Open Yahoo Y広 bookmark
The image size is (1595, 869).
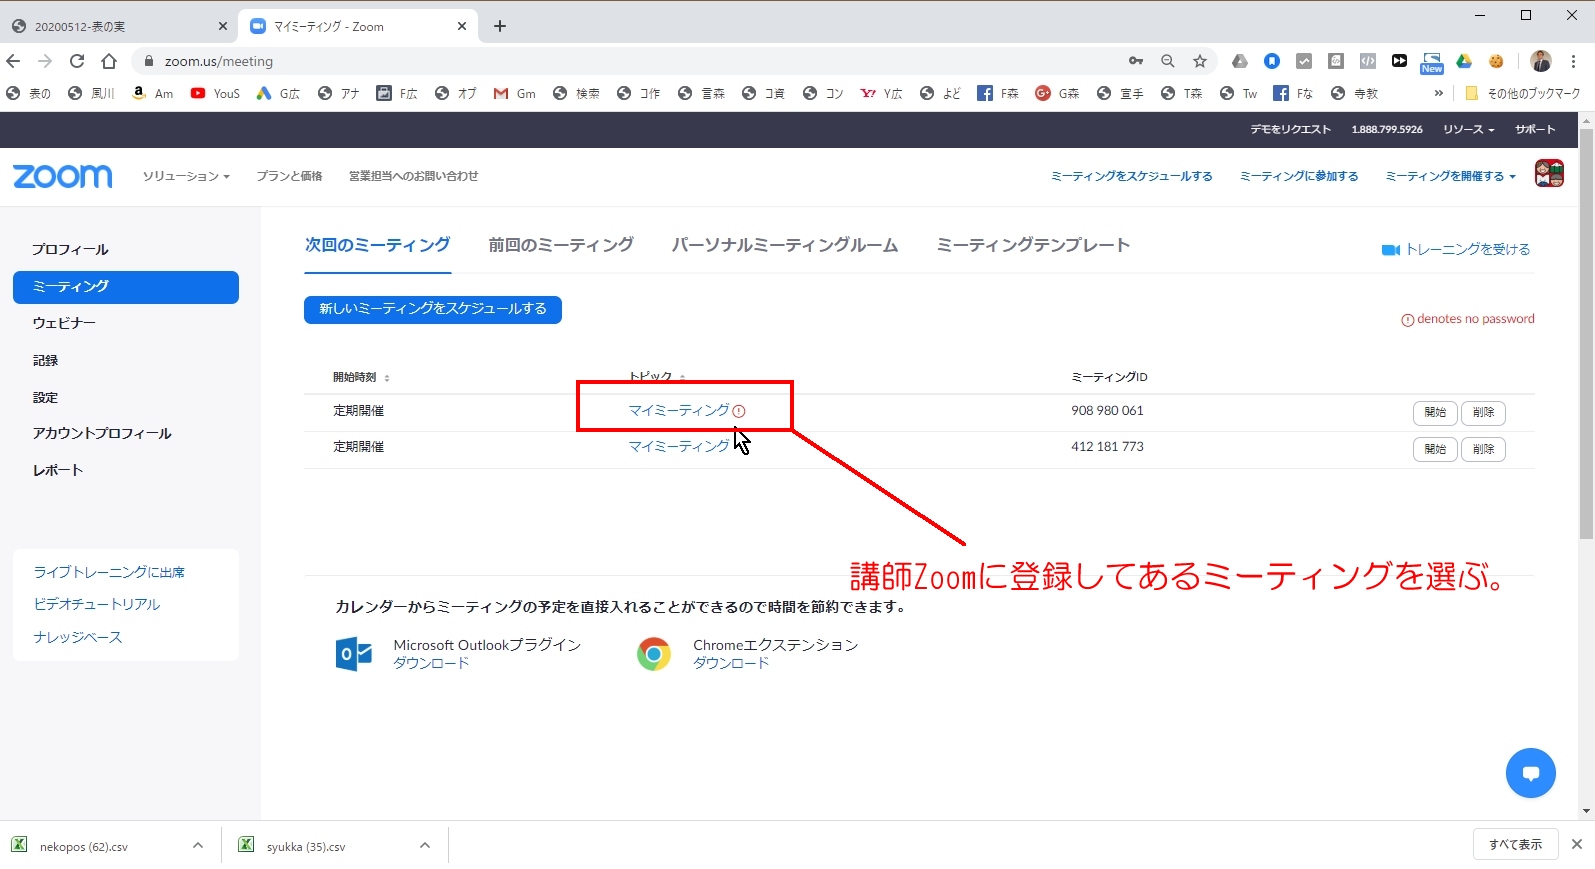881,93
